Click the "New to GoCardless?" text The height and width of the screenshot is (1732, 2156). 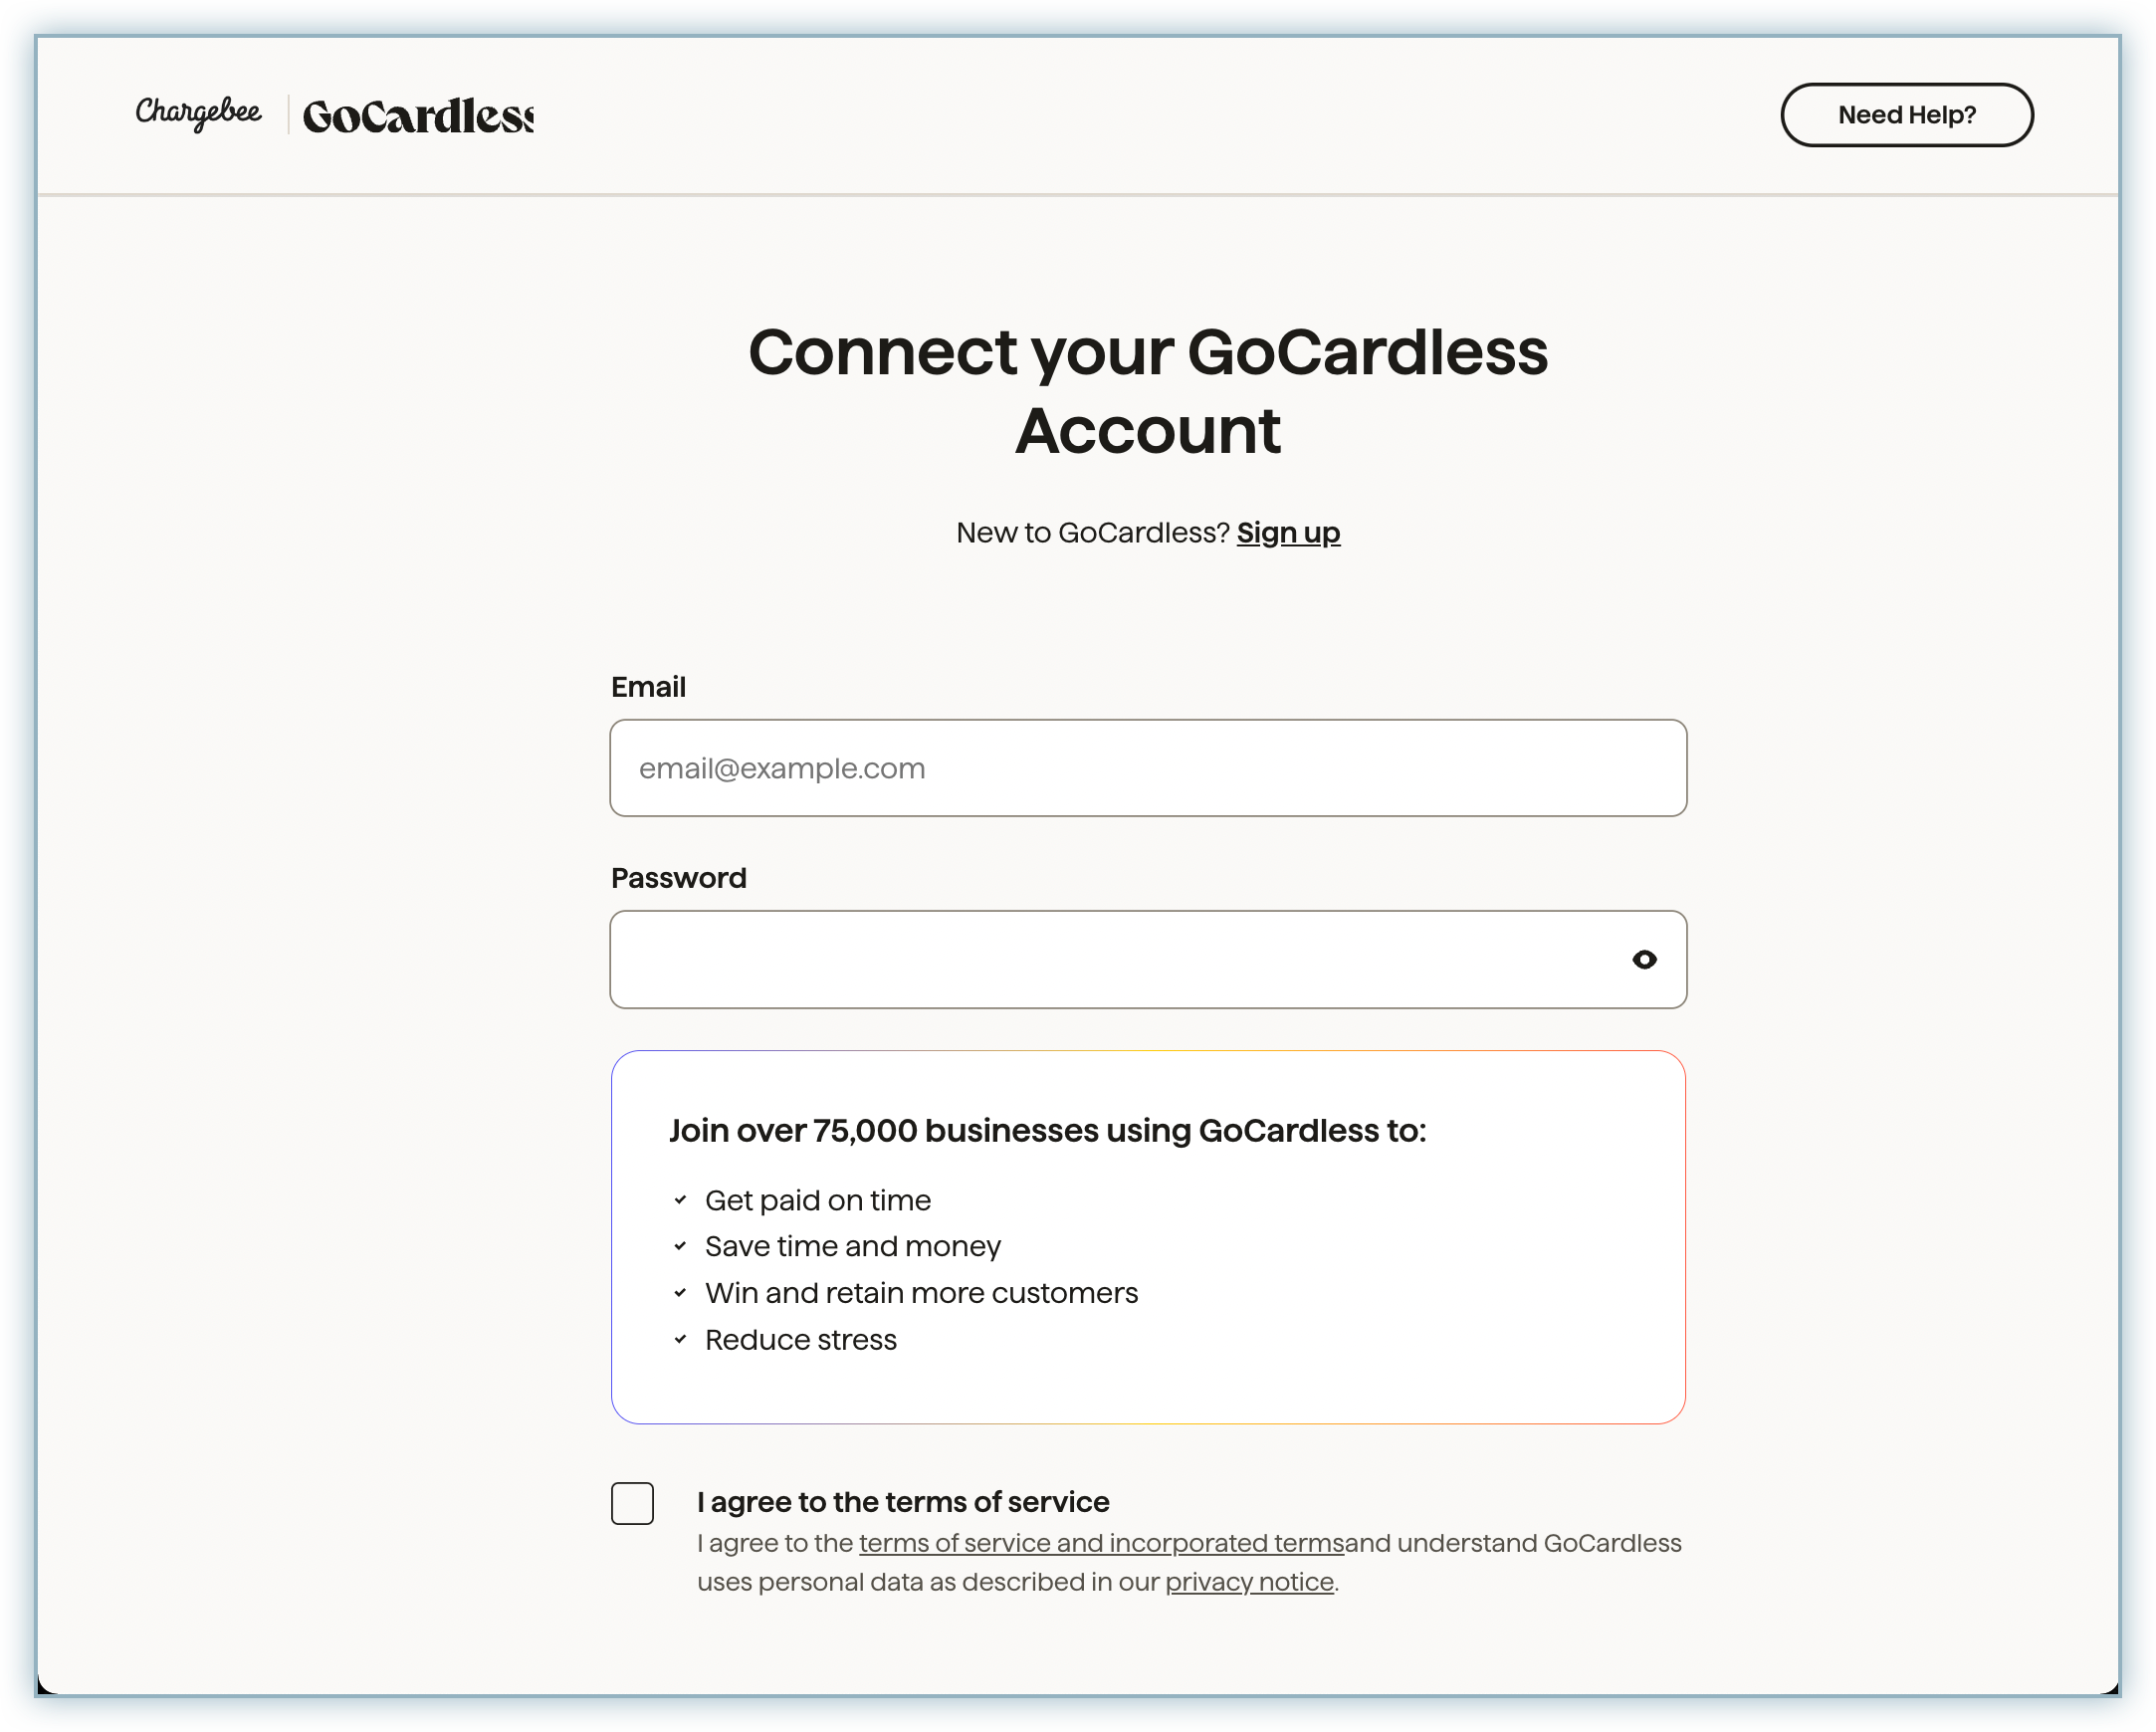pos(1092,533)
